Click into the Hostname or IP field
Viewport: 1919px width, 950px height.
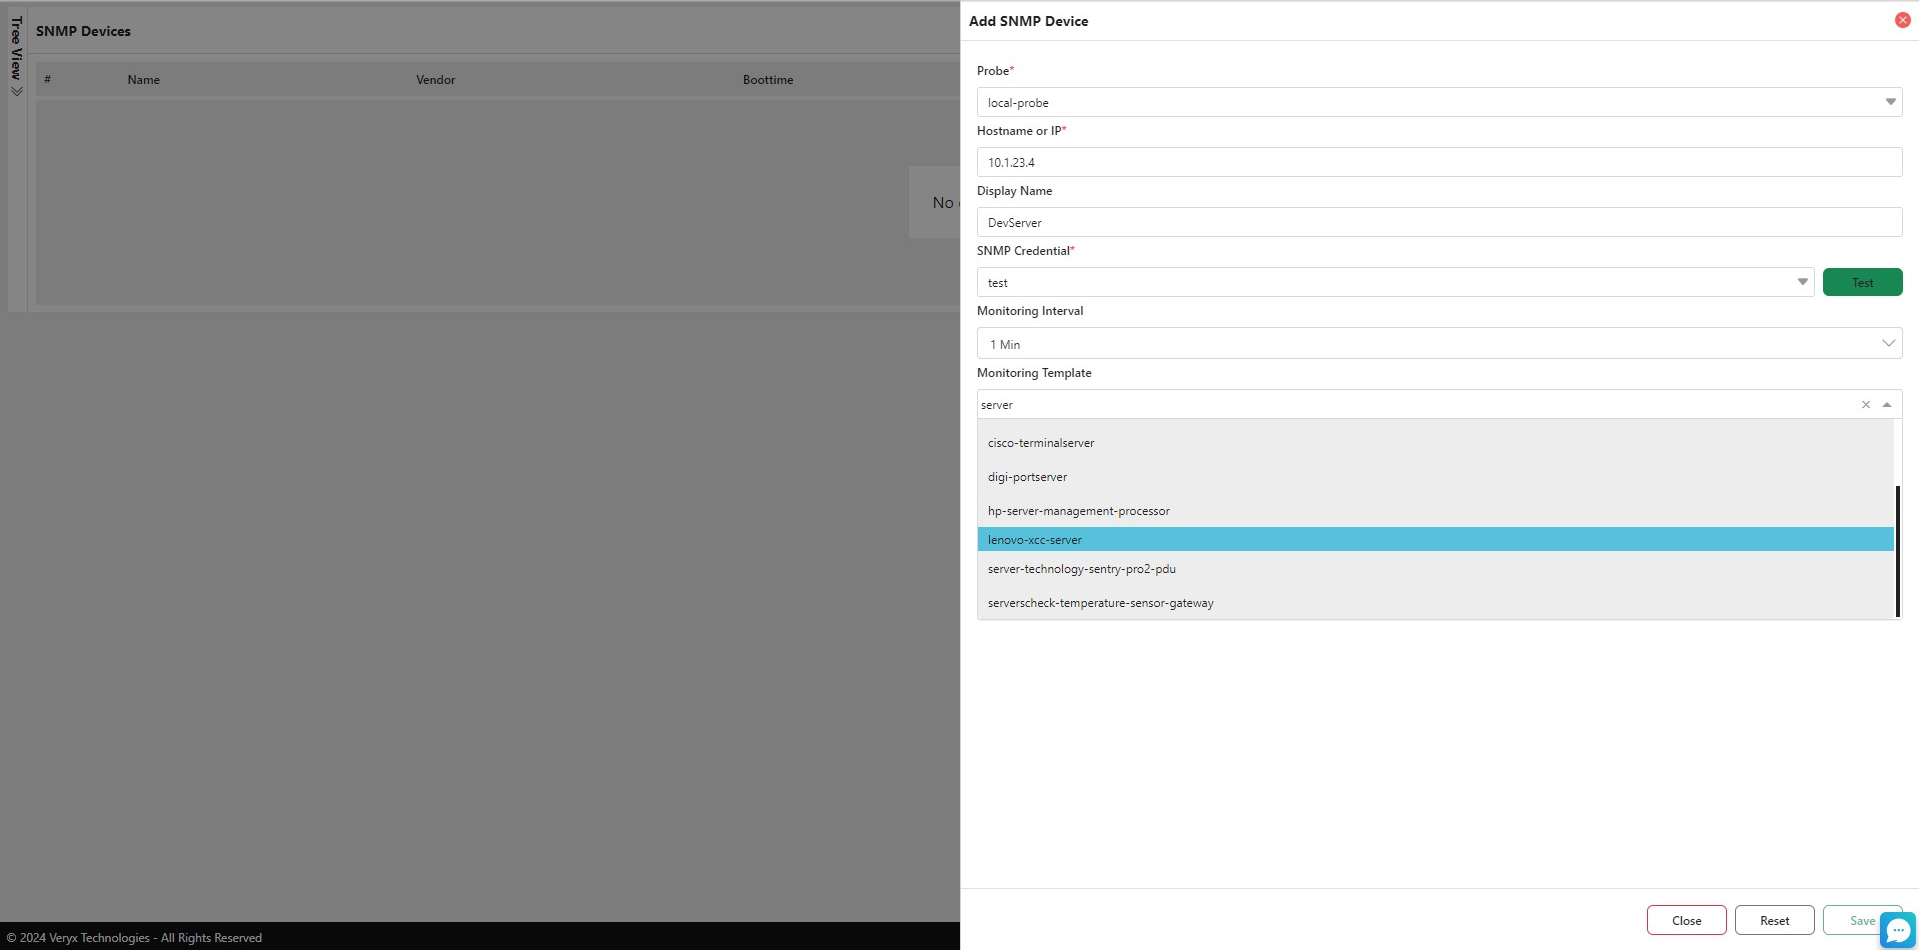point(1438,162)
